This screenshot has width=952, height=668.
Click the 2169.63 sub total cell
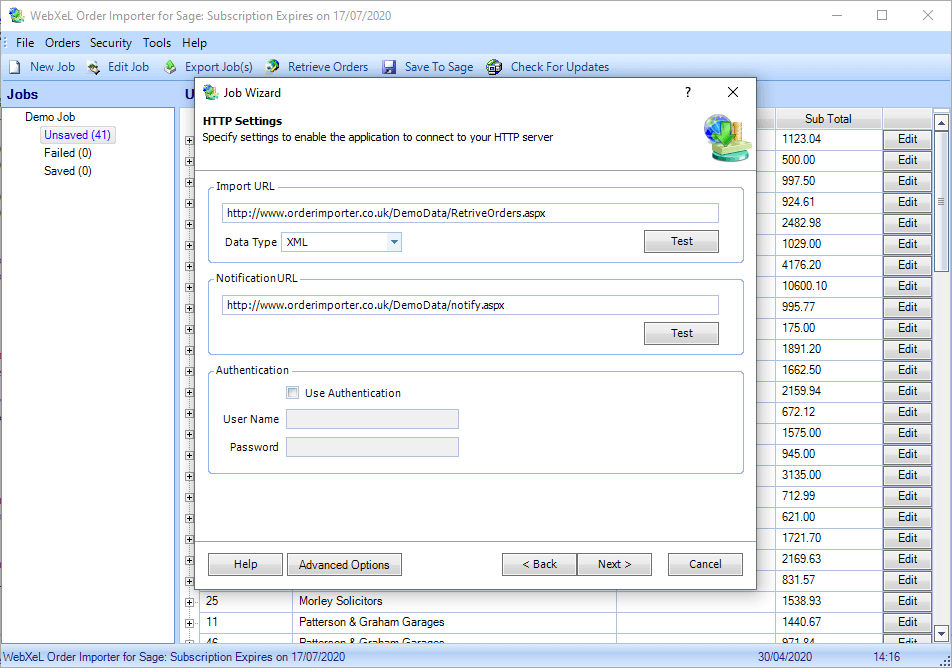pyautogui.click(x=828, y=559)
